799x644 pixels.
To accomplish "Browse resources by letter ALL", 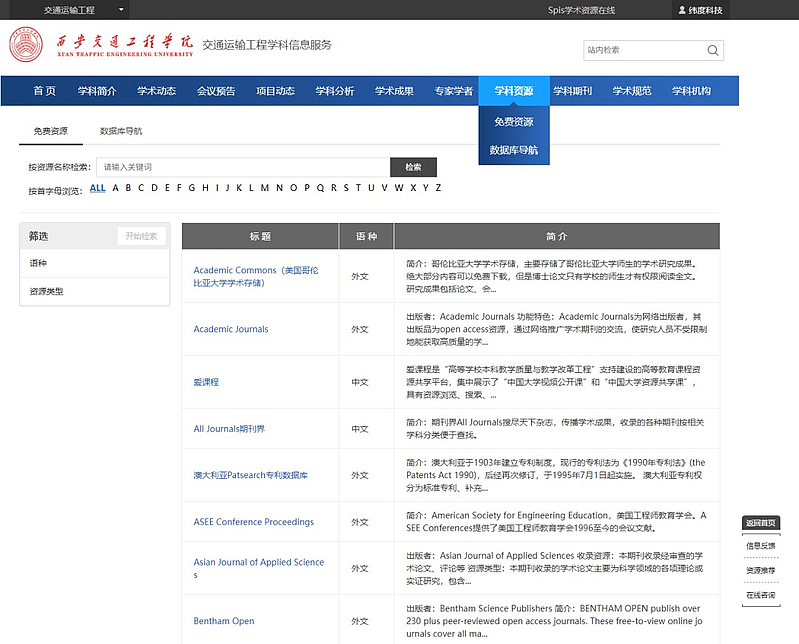I will tap(97, 188).
